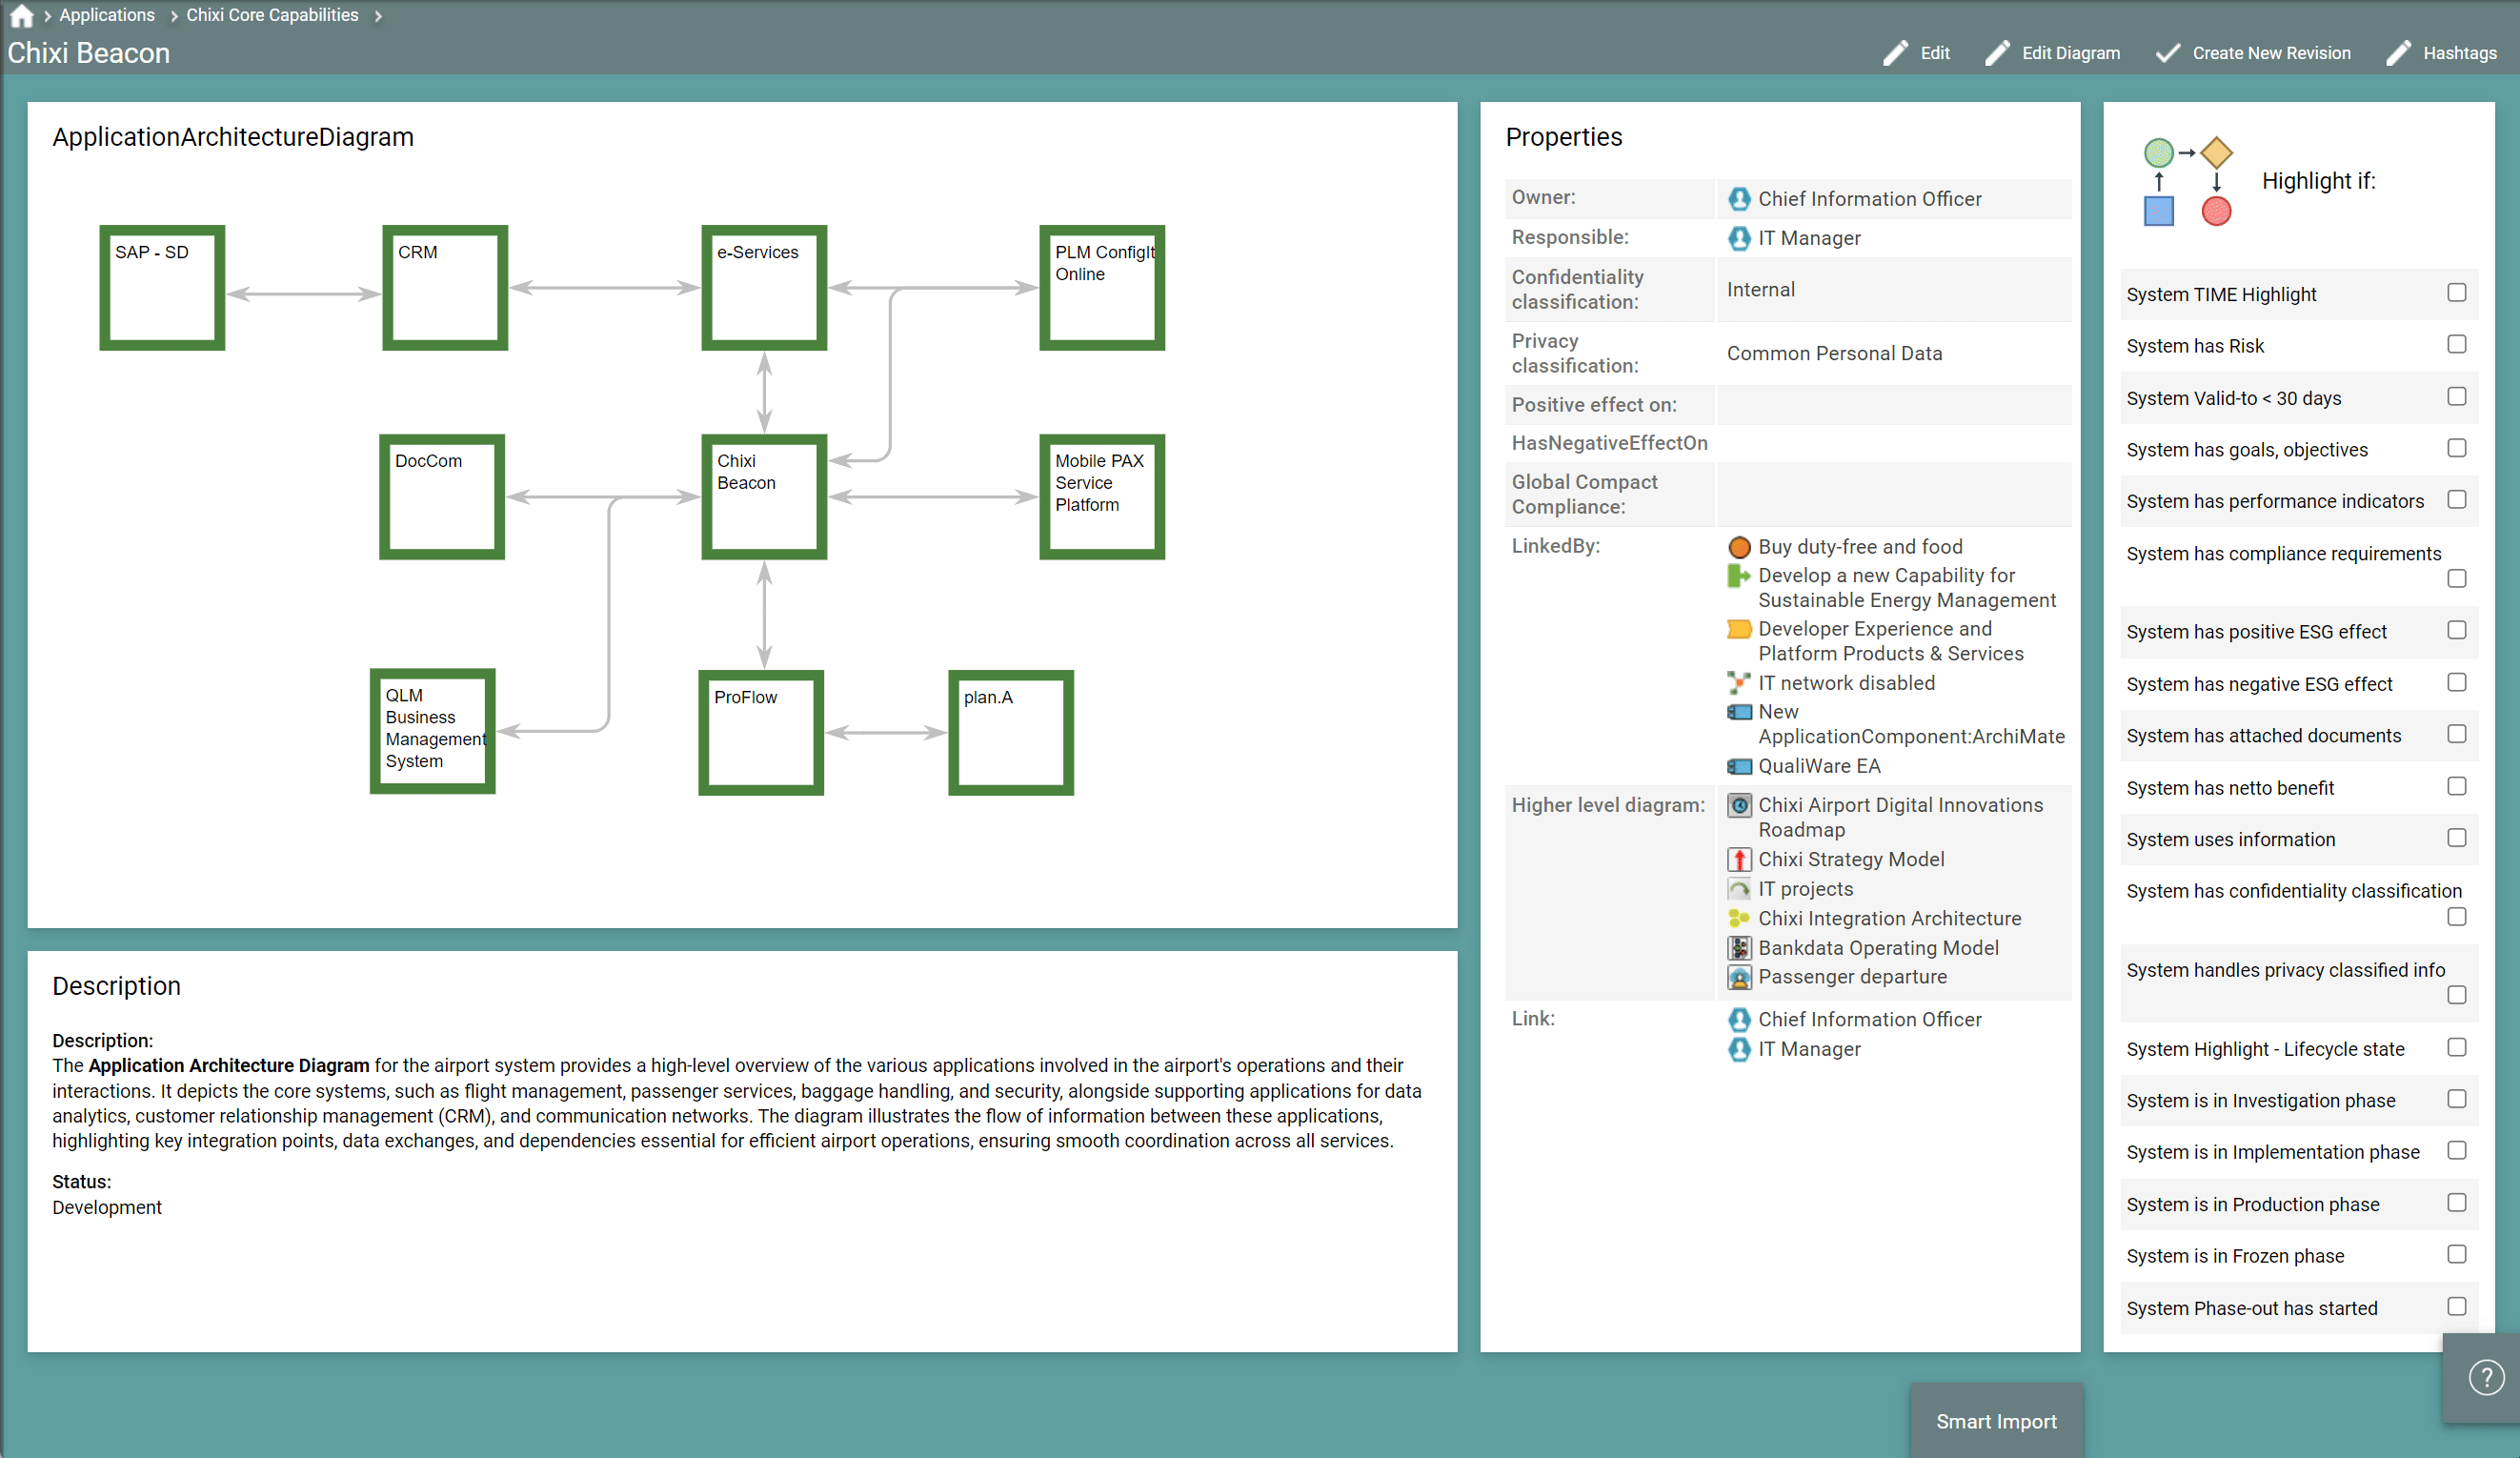Click the QLM Business Management System box
This screenshot has width=2520, height=1458.
pyautogui.click(x=433, y=732)
